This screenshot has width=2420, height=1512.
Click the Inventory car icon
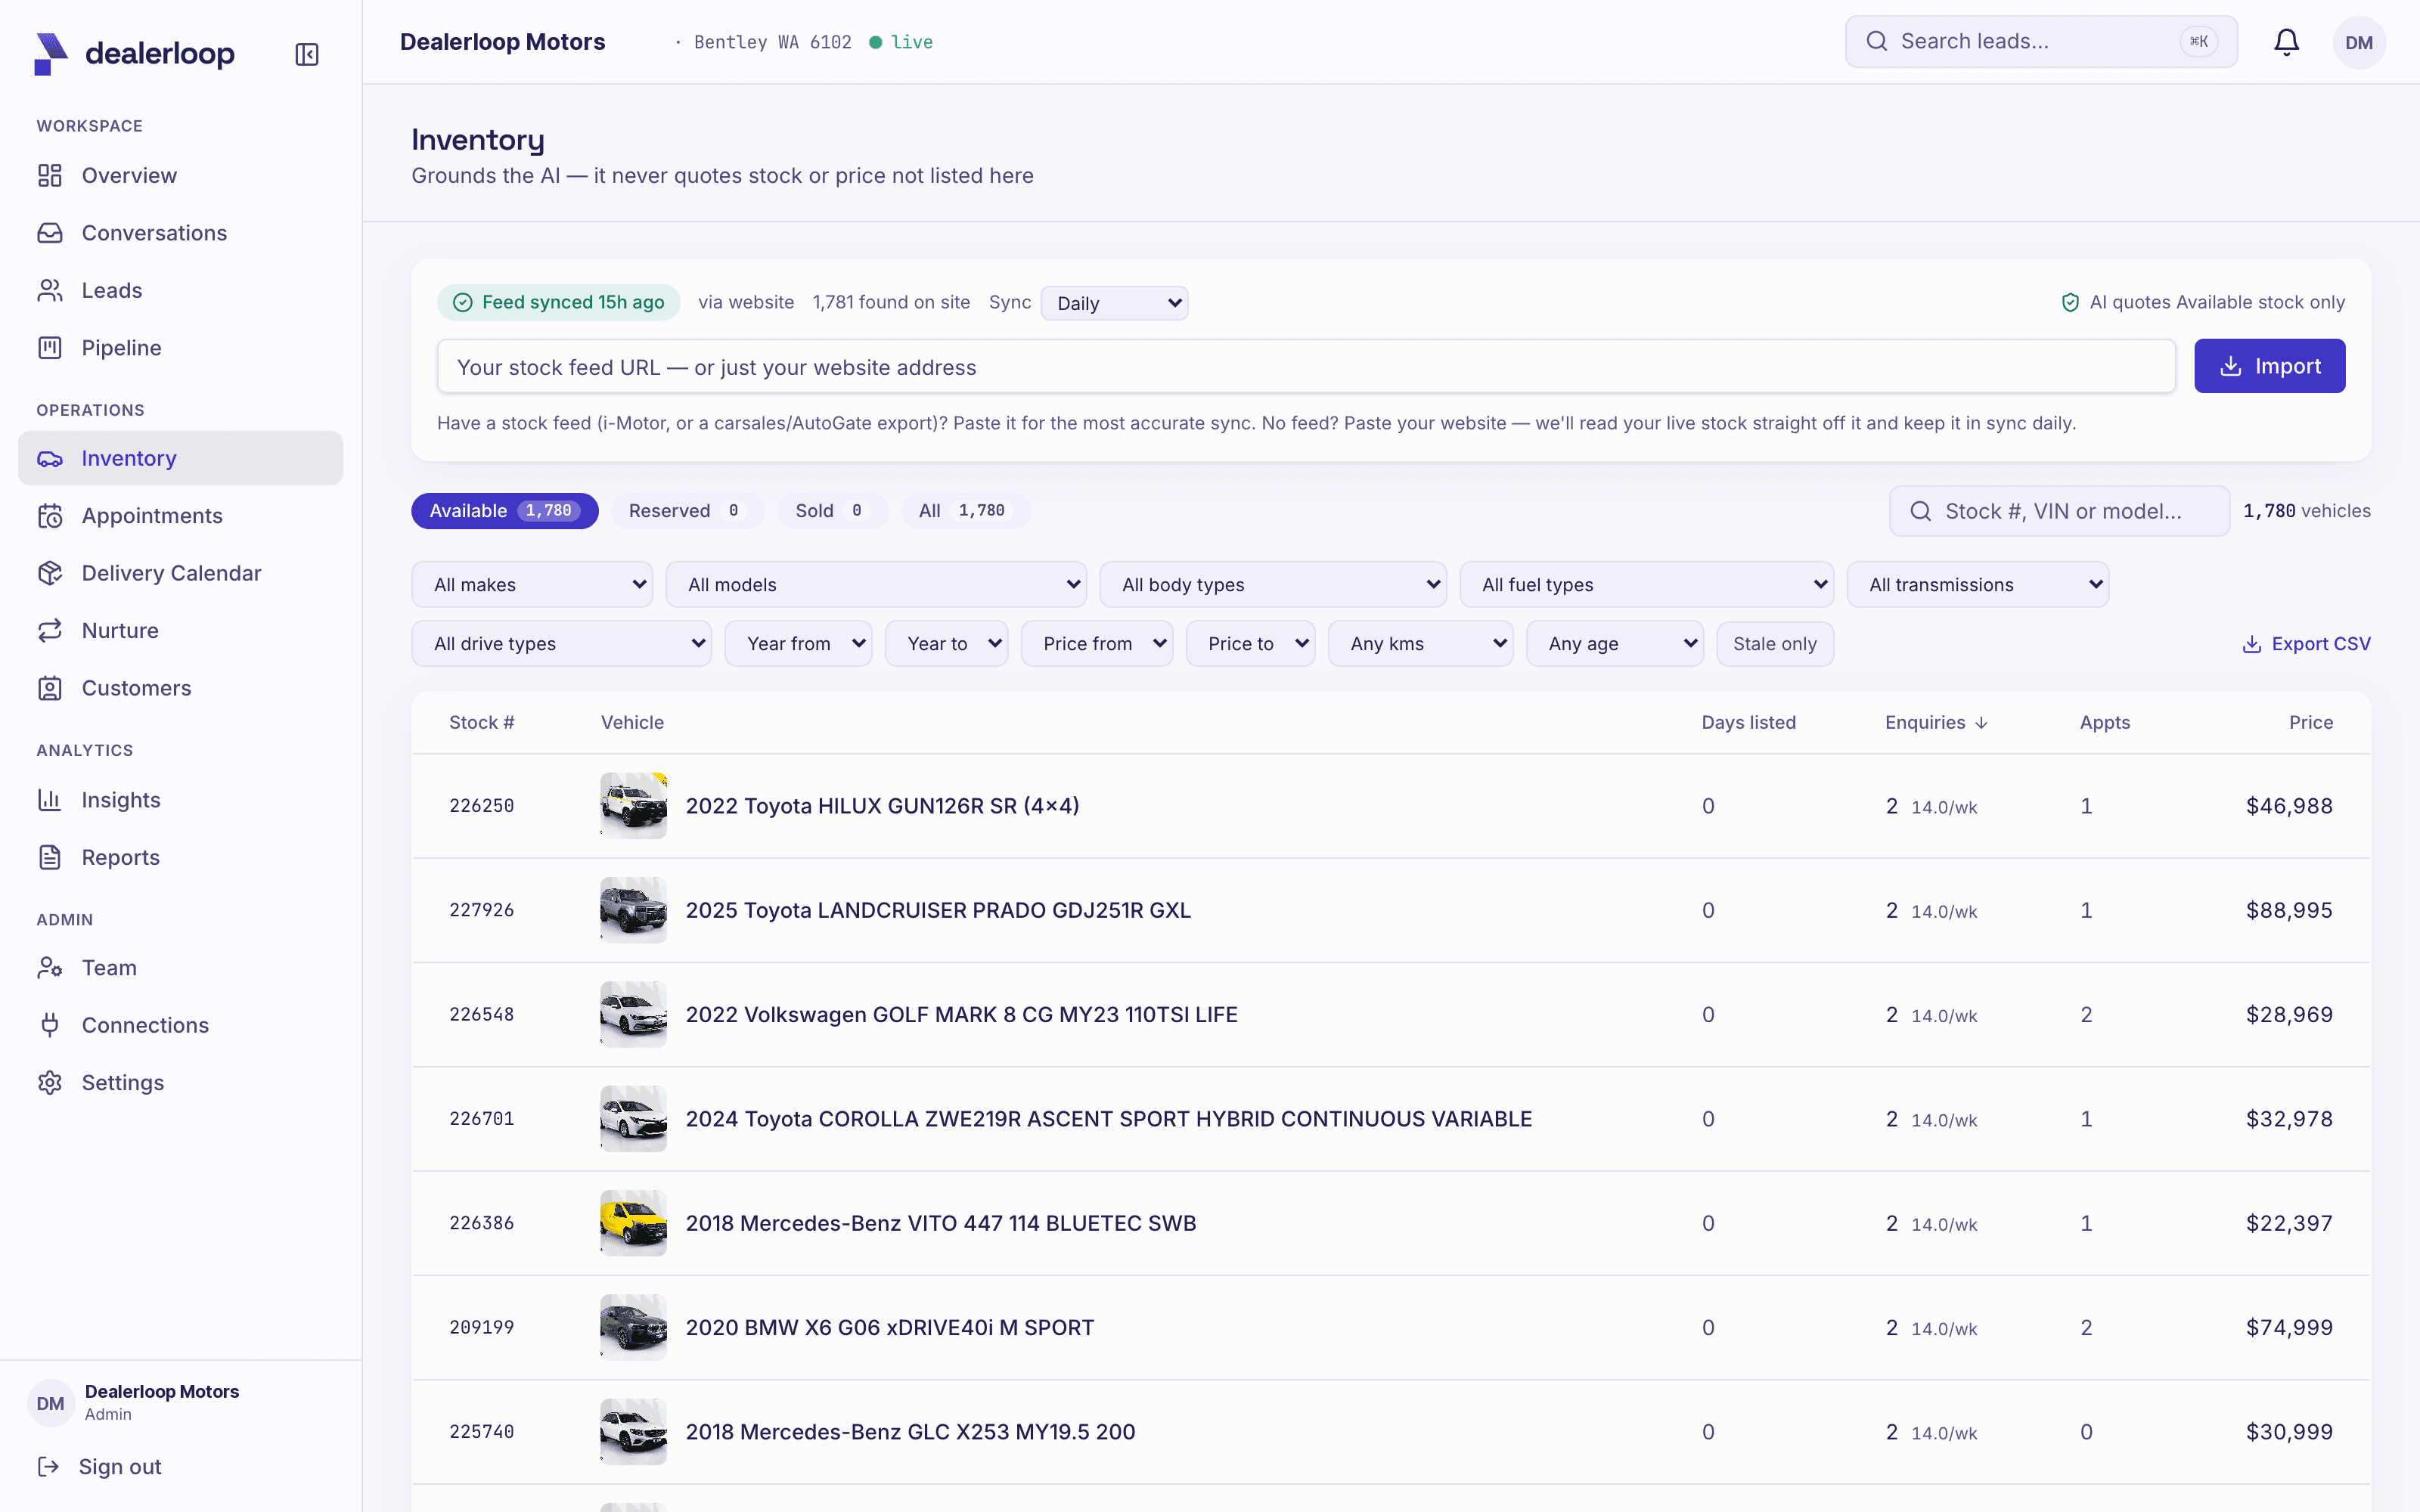(x=50, y=459)
